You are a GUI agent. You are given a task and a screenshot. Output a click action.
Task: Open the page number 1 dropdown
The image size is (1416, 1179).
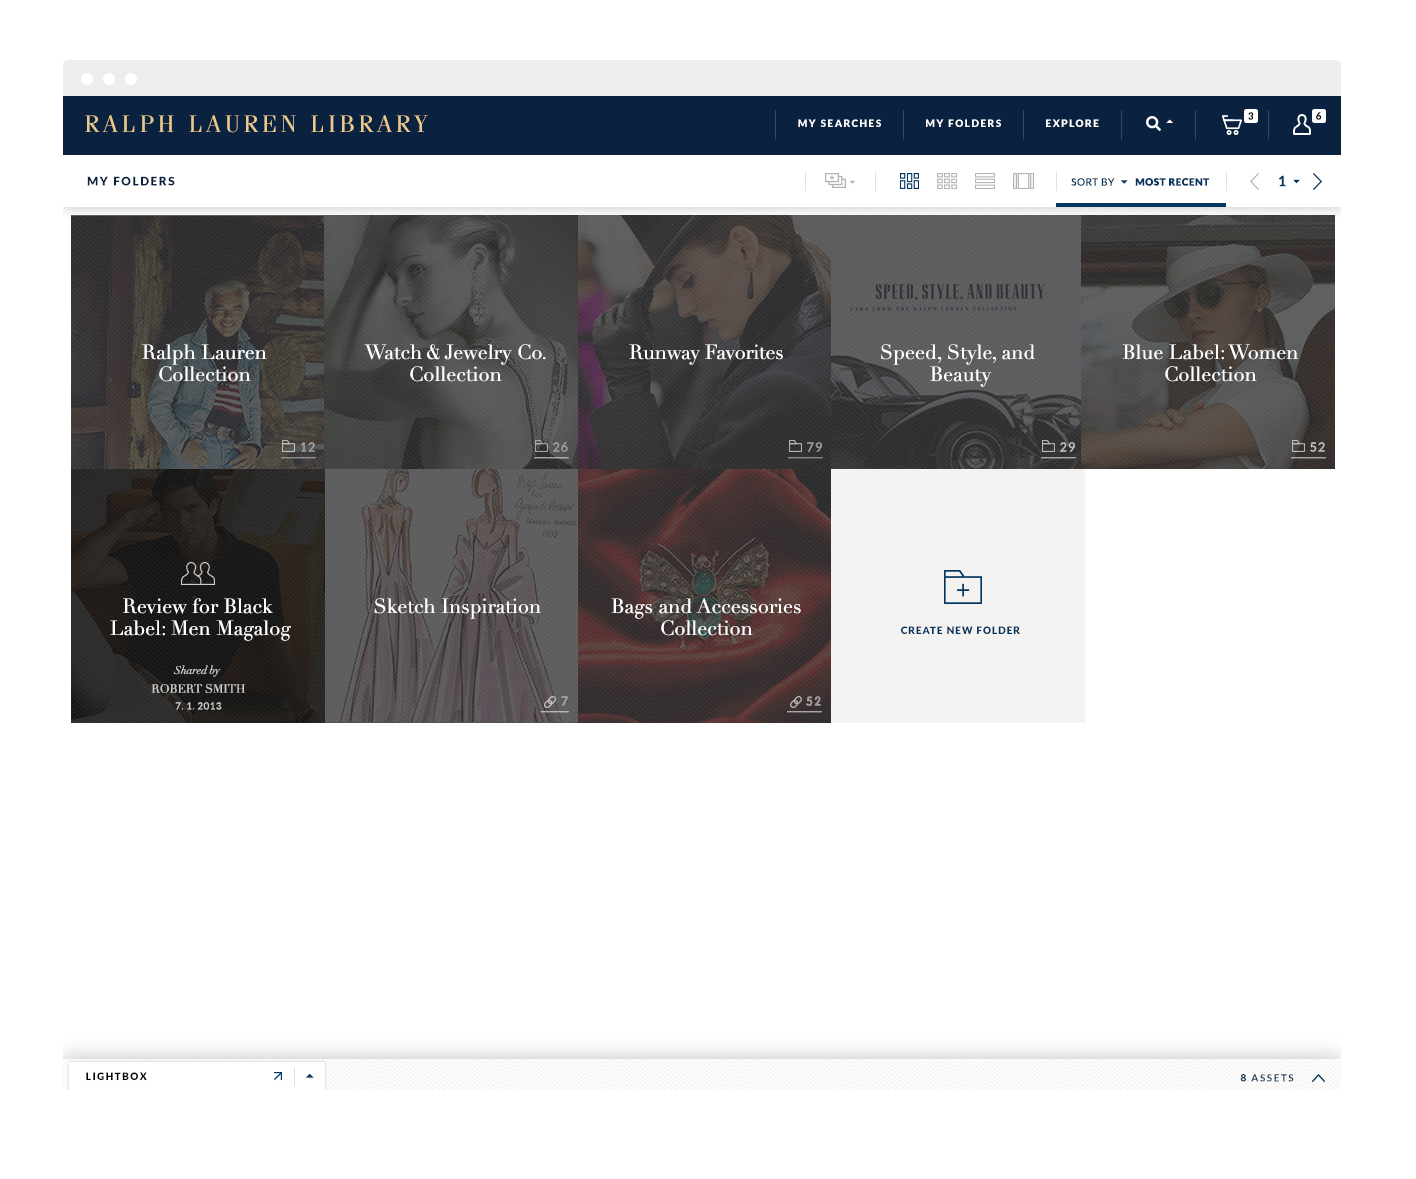1288,181
